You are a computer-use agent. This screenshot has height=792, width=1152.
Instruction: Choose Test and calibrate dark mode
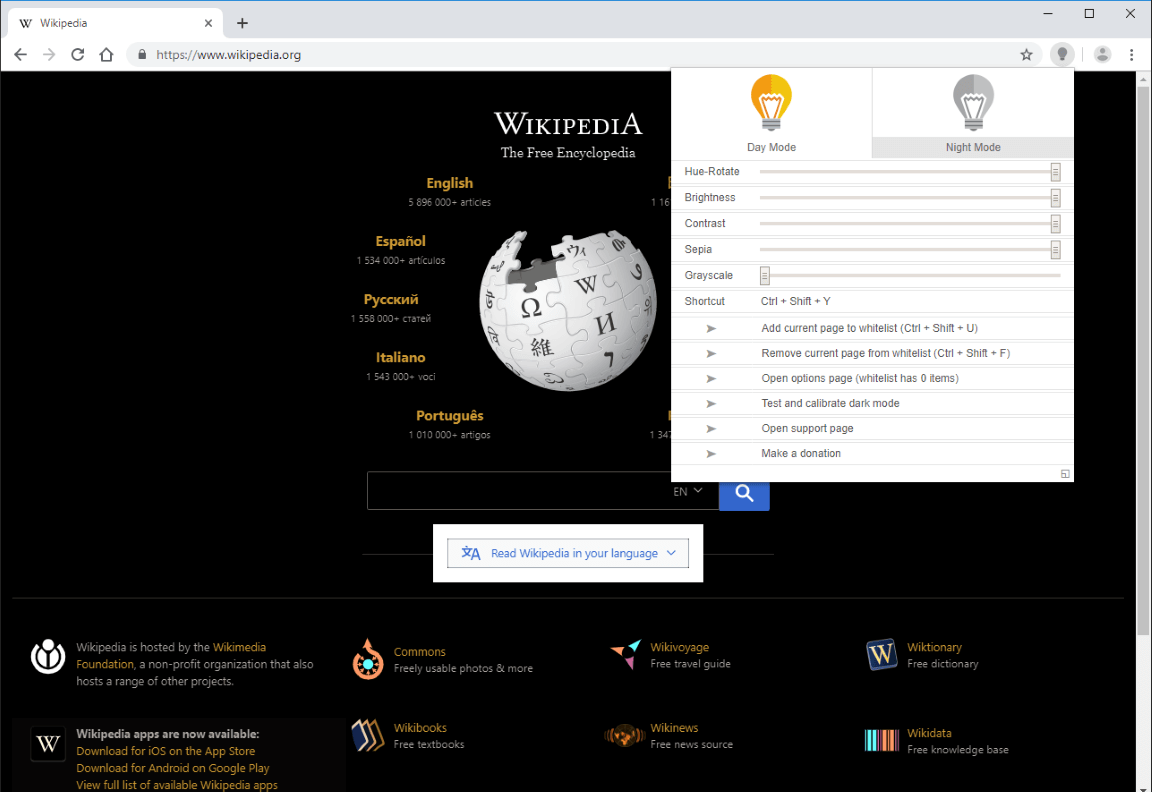pos(830,403)
